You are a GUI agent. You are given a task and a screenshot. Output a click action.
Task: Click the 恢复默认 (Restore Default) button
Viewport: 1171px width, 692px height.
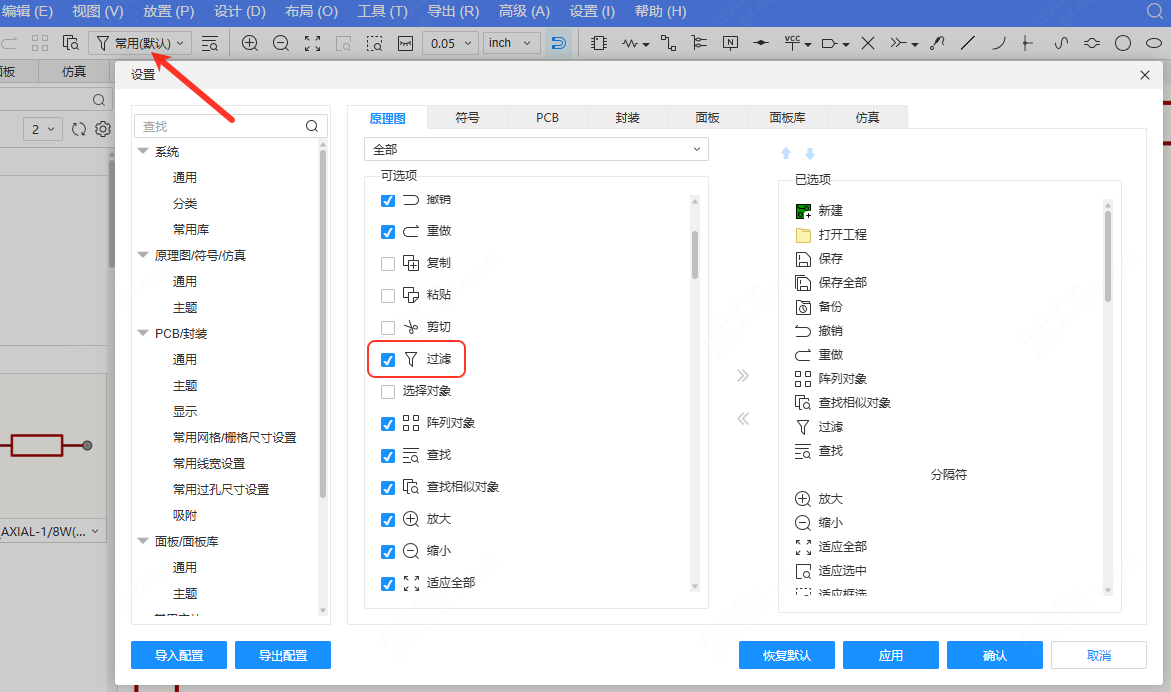(786, 655)
